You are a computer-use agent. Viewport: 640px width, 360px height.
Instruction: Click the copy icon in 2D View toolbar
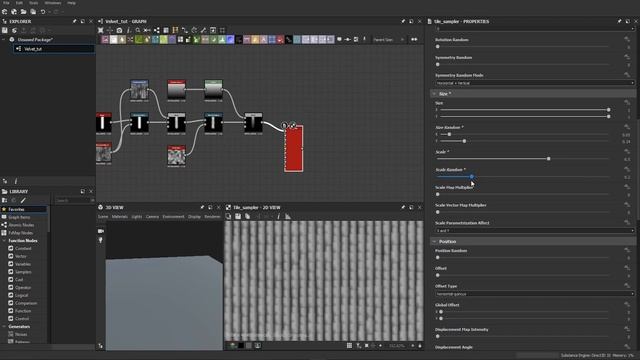tap(247, 216)
